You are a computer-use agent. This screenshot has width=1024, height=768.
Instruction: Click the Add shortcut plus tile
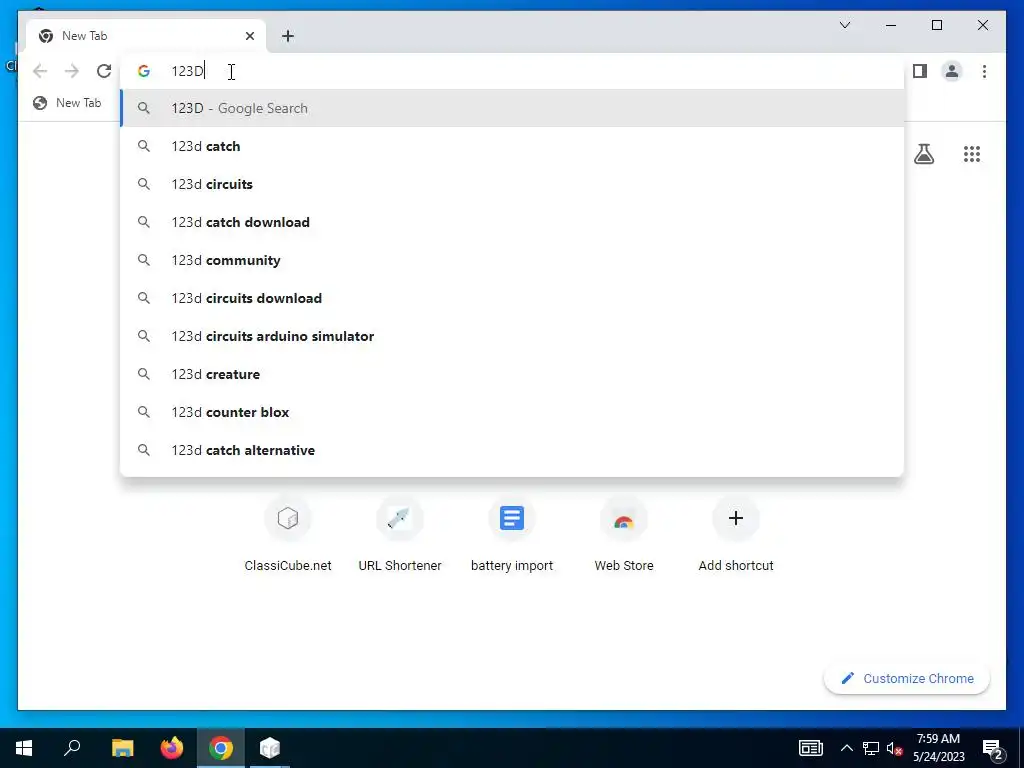tap(736, 534)
